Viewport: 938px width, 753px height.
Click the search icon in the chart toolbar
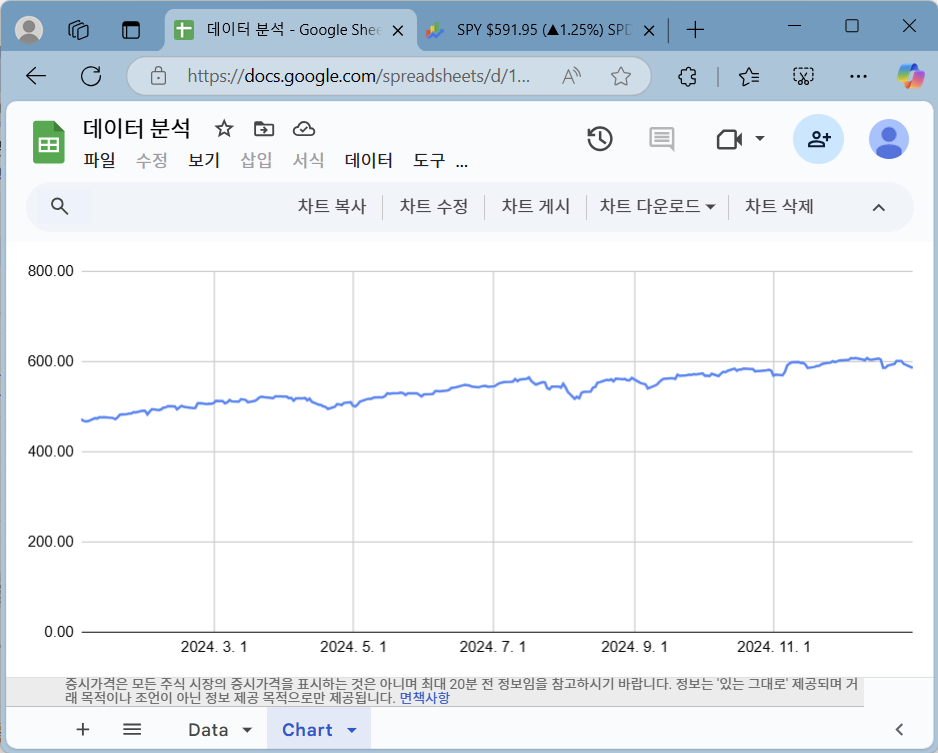[60, 207]
